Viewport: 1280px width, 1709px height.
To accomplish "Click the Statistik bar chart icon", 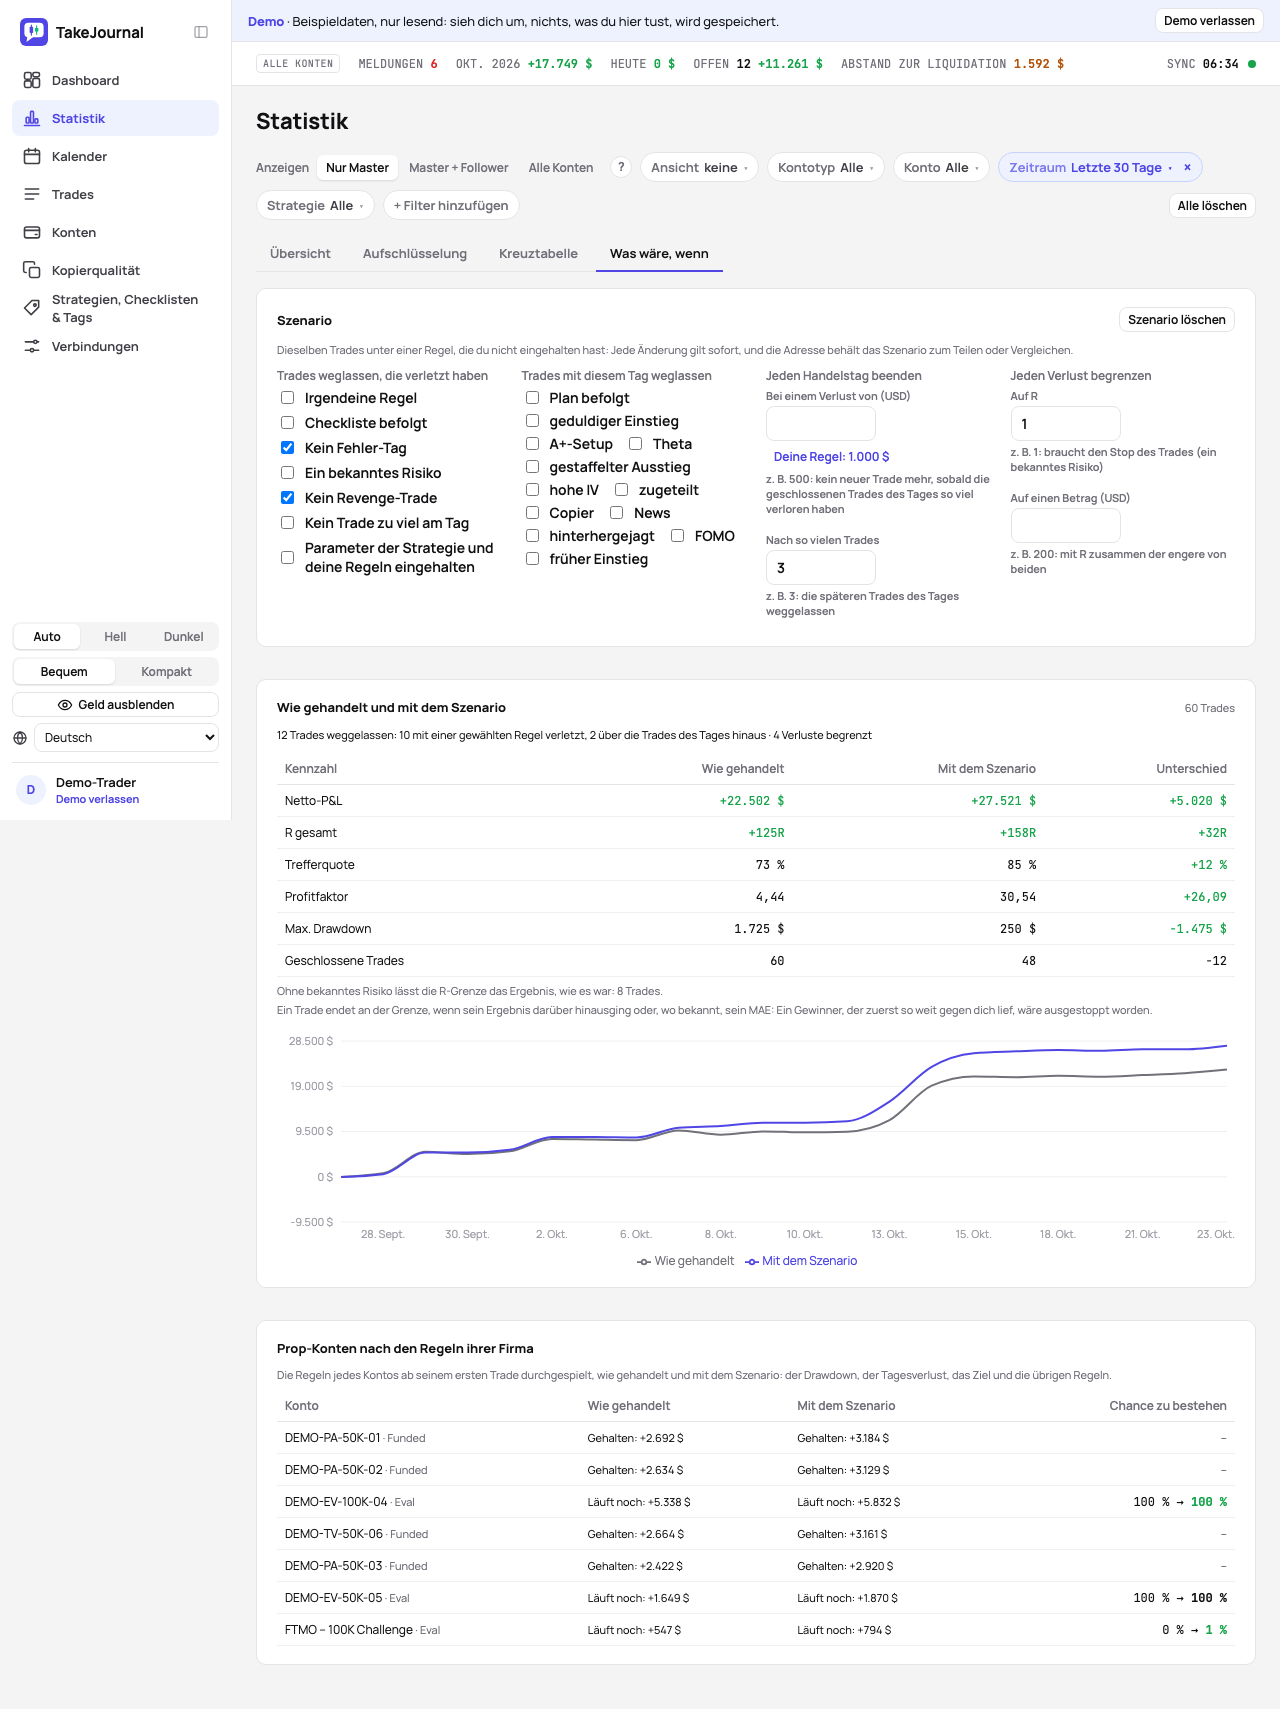I will [x=32, y=118].
